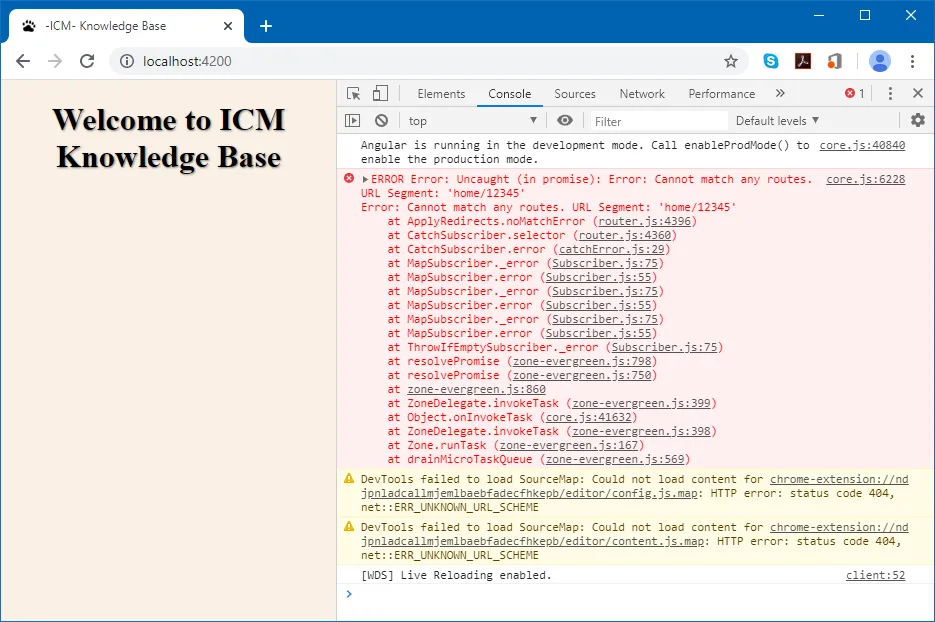Viewport: 935px width, 622px height.
Task: Bookmark this page with star icon
Action: click(731, 61)
